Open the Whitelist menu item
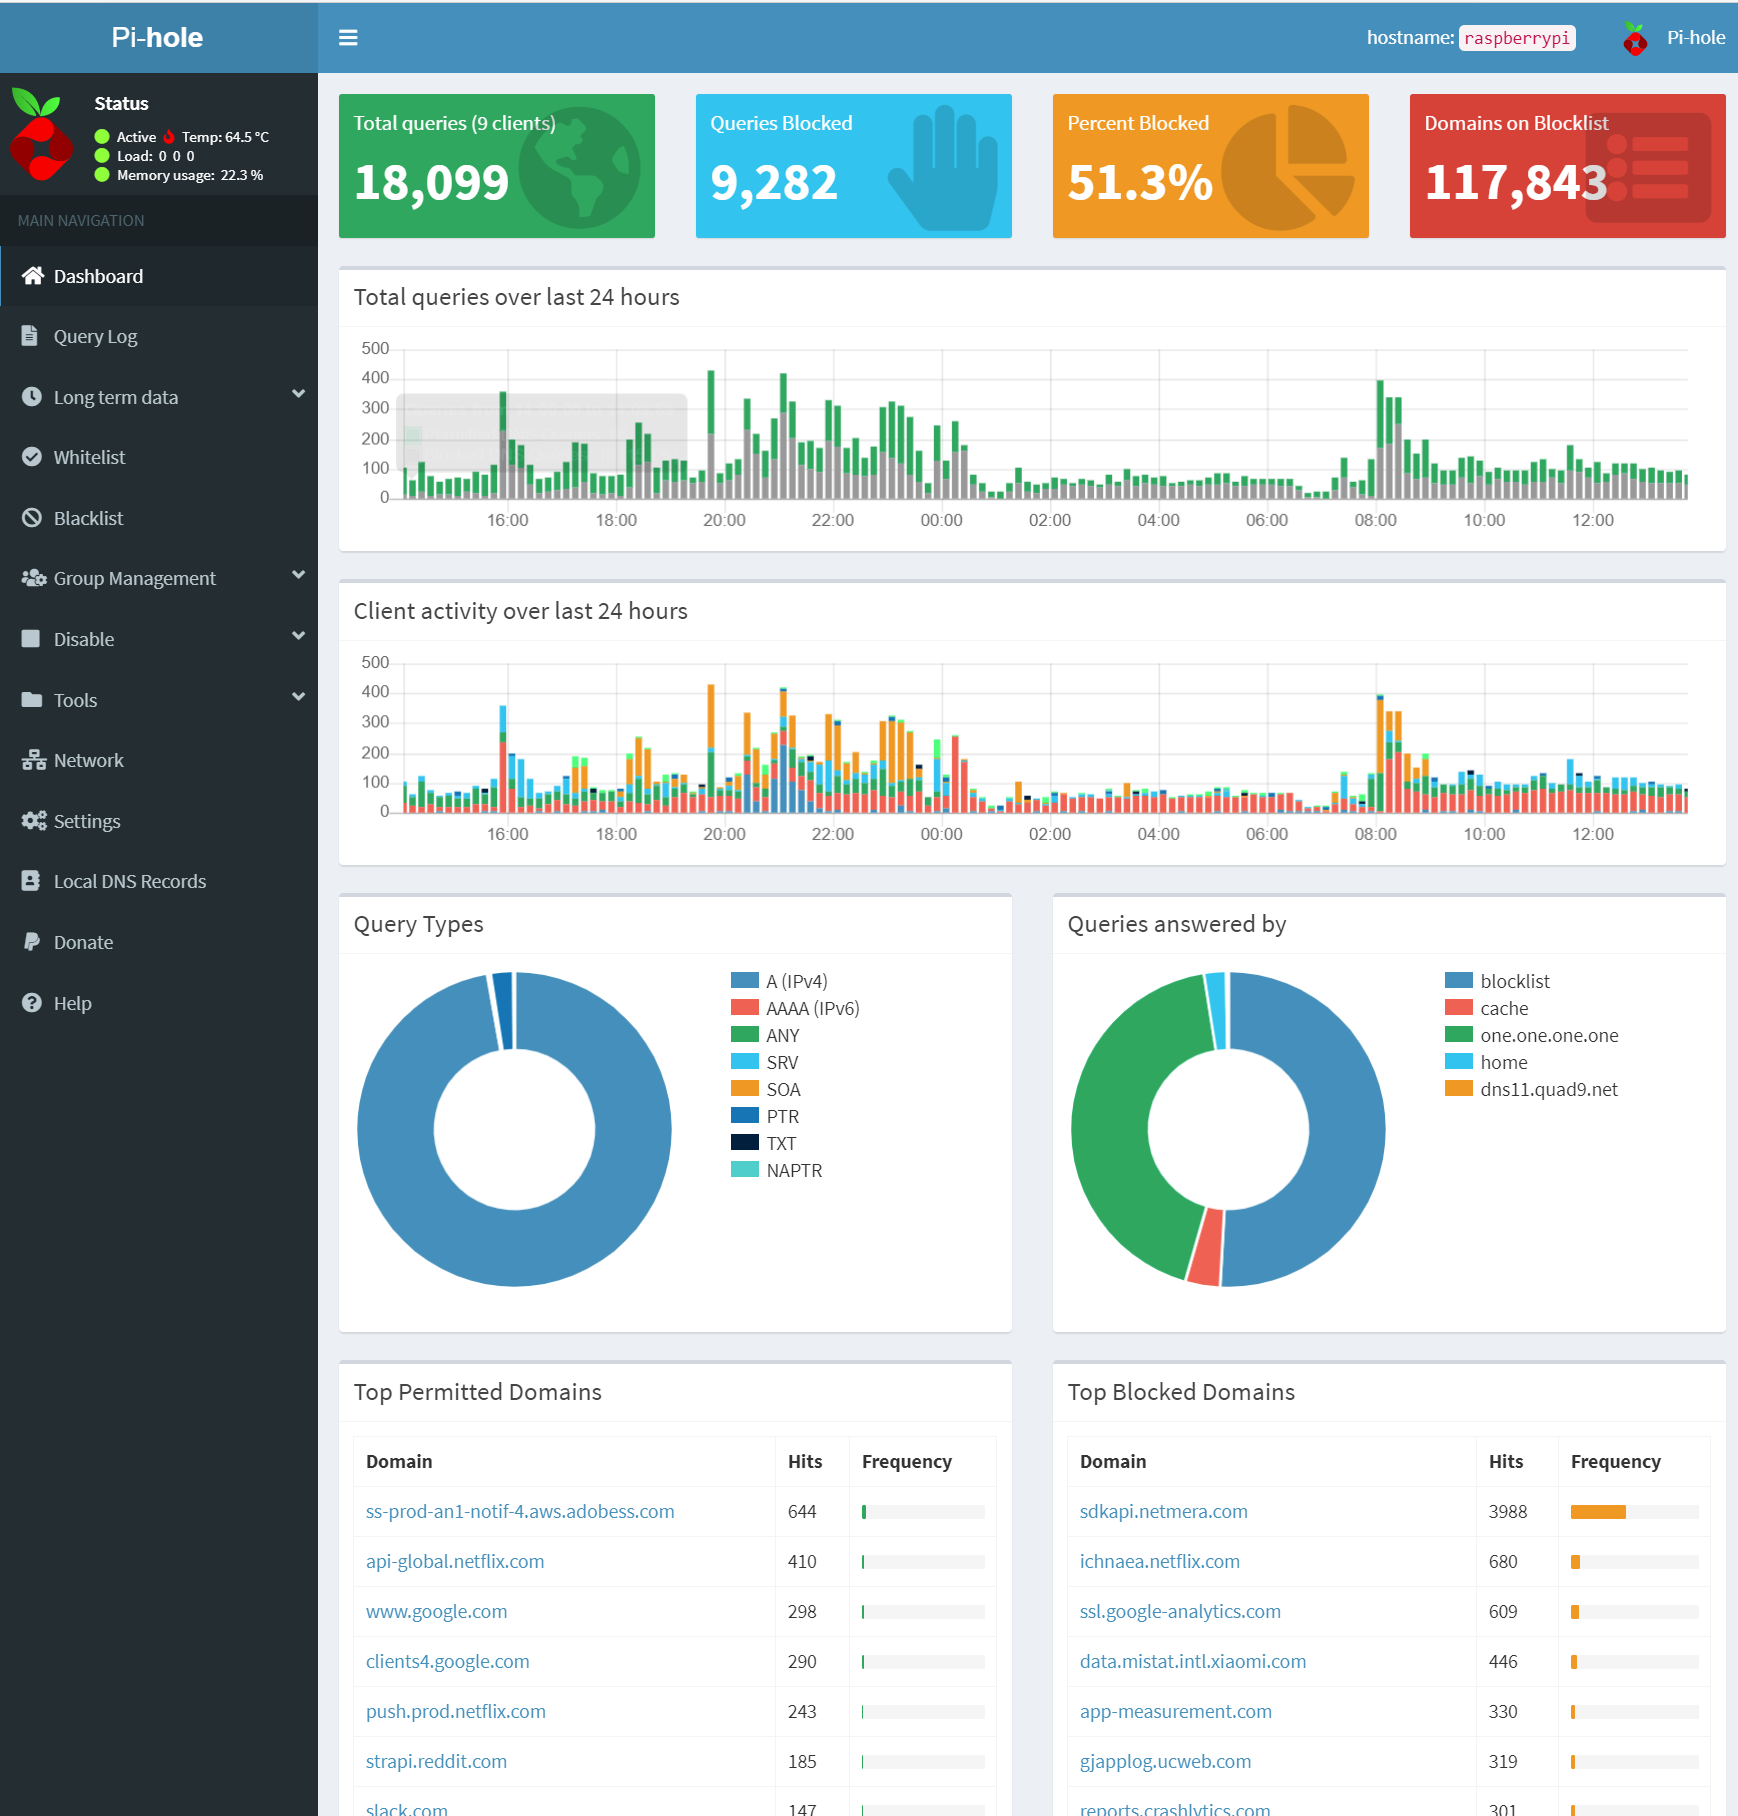 [x=159, y=457]
